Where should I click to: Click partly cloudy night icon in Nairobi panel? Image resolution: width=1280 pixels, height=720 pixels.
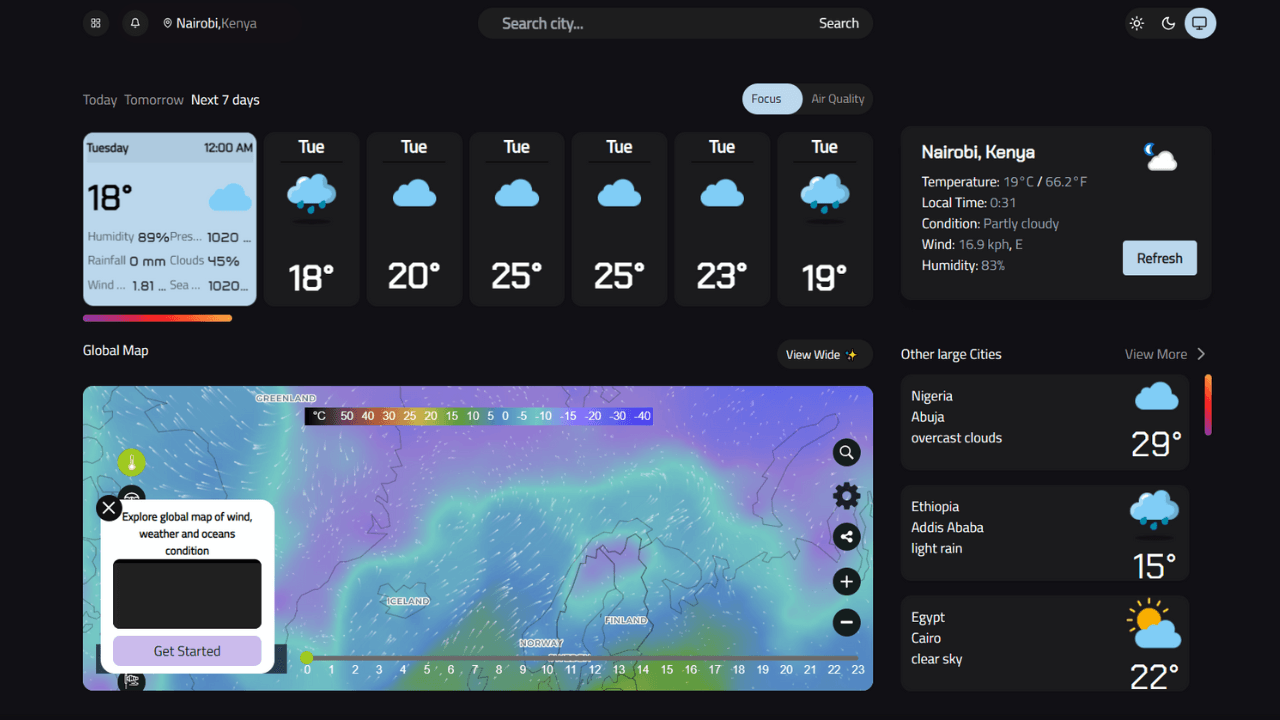[1160, 157]
